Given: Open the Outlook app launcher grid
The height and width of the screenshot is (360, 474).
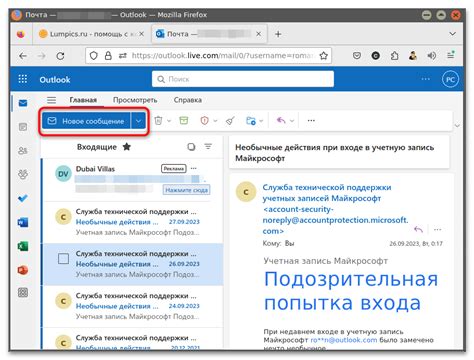Looking at the screenshot, I should (x=23, y=79).
